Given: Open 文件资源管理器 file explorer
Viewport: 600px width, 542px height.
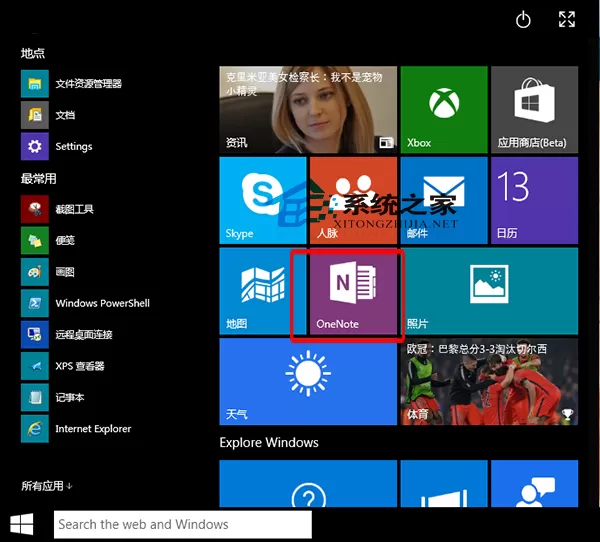Looking at the screenshot, I should [x=72, y=83].
